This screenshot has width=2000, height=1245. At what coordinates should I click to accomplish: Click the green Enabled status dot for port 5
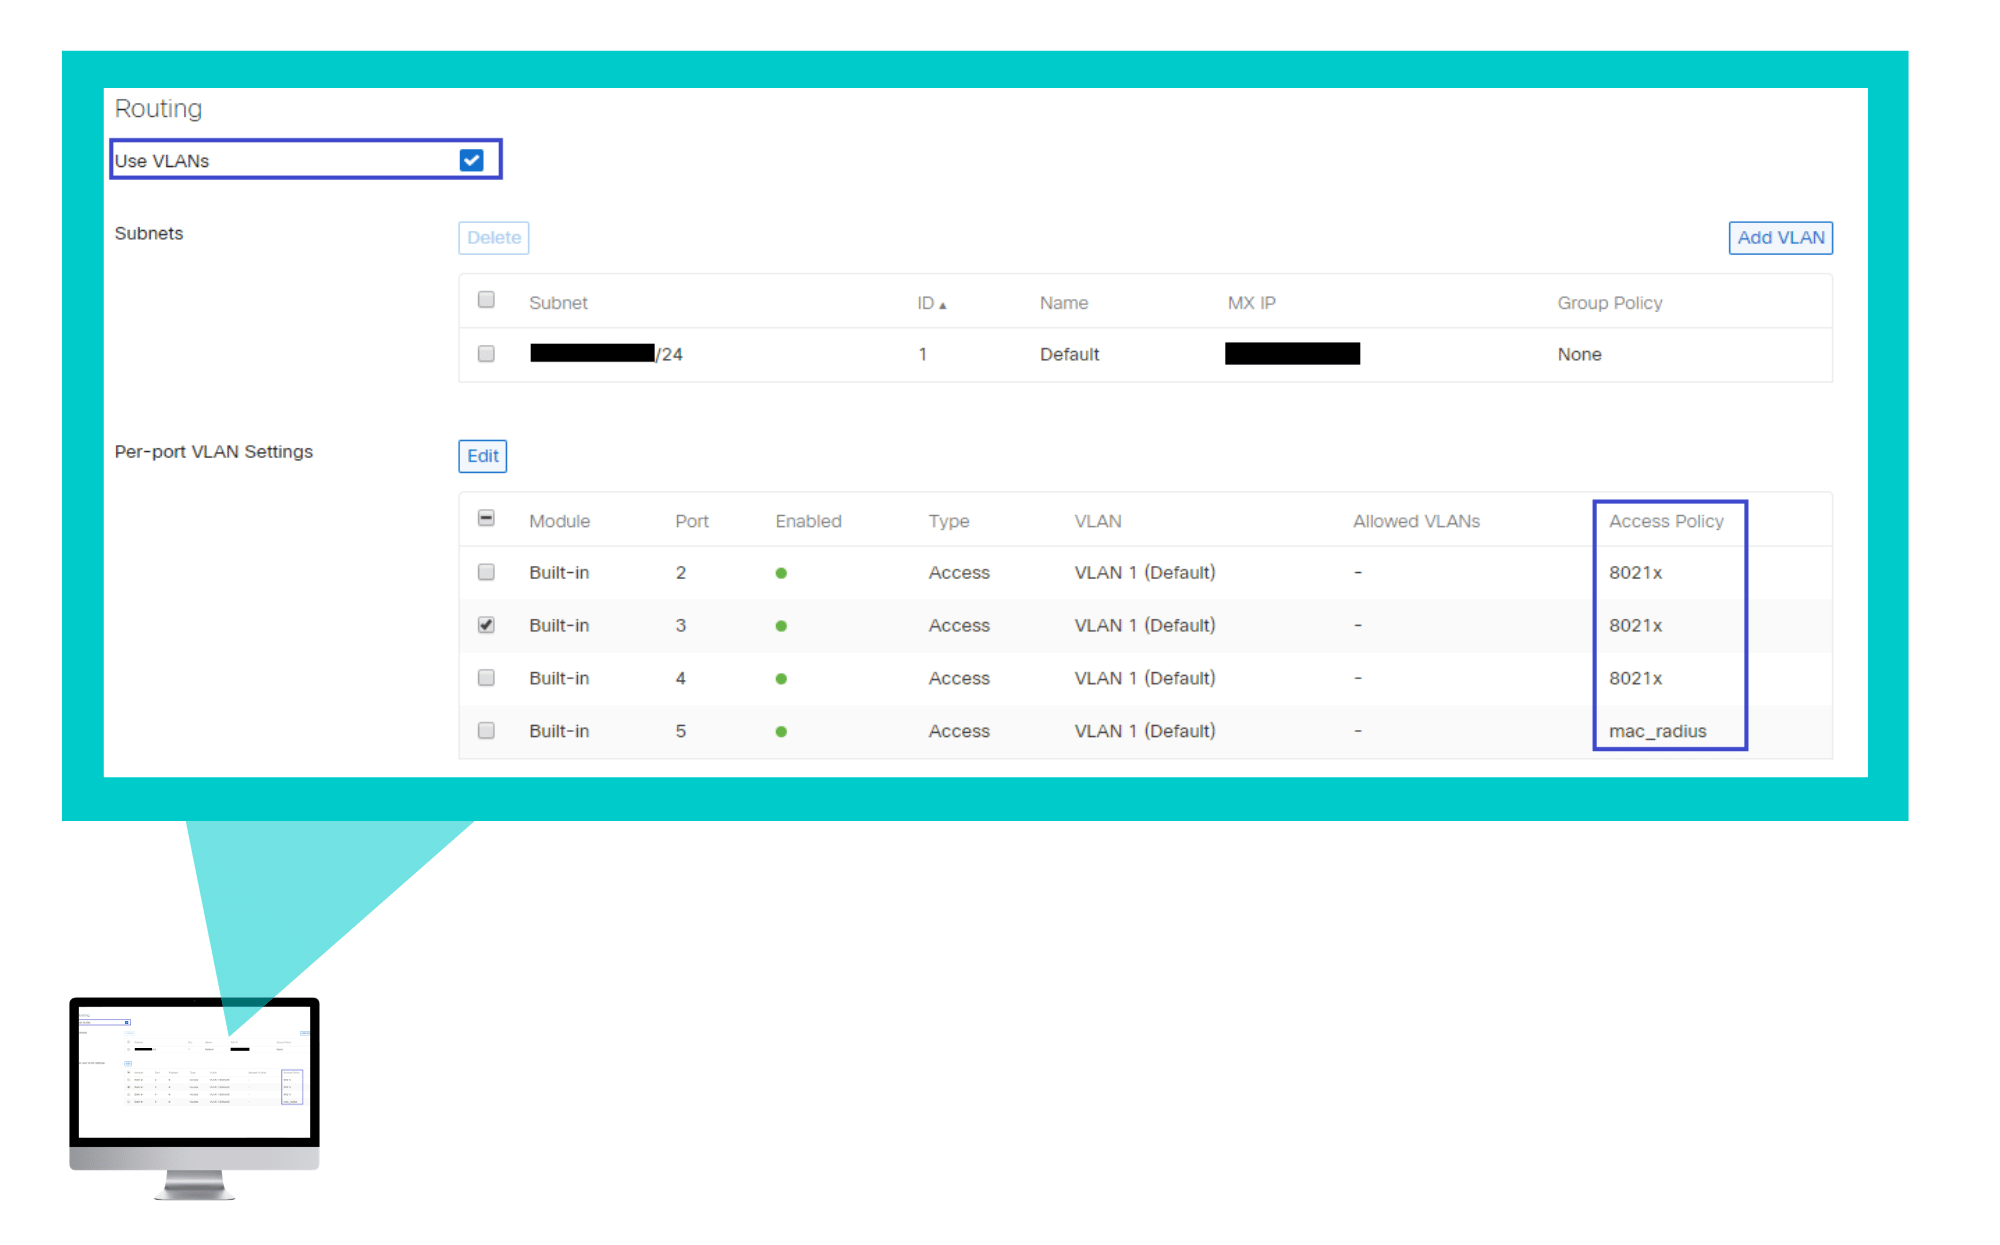click(x=781, y=731)
